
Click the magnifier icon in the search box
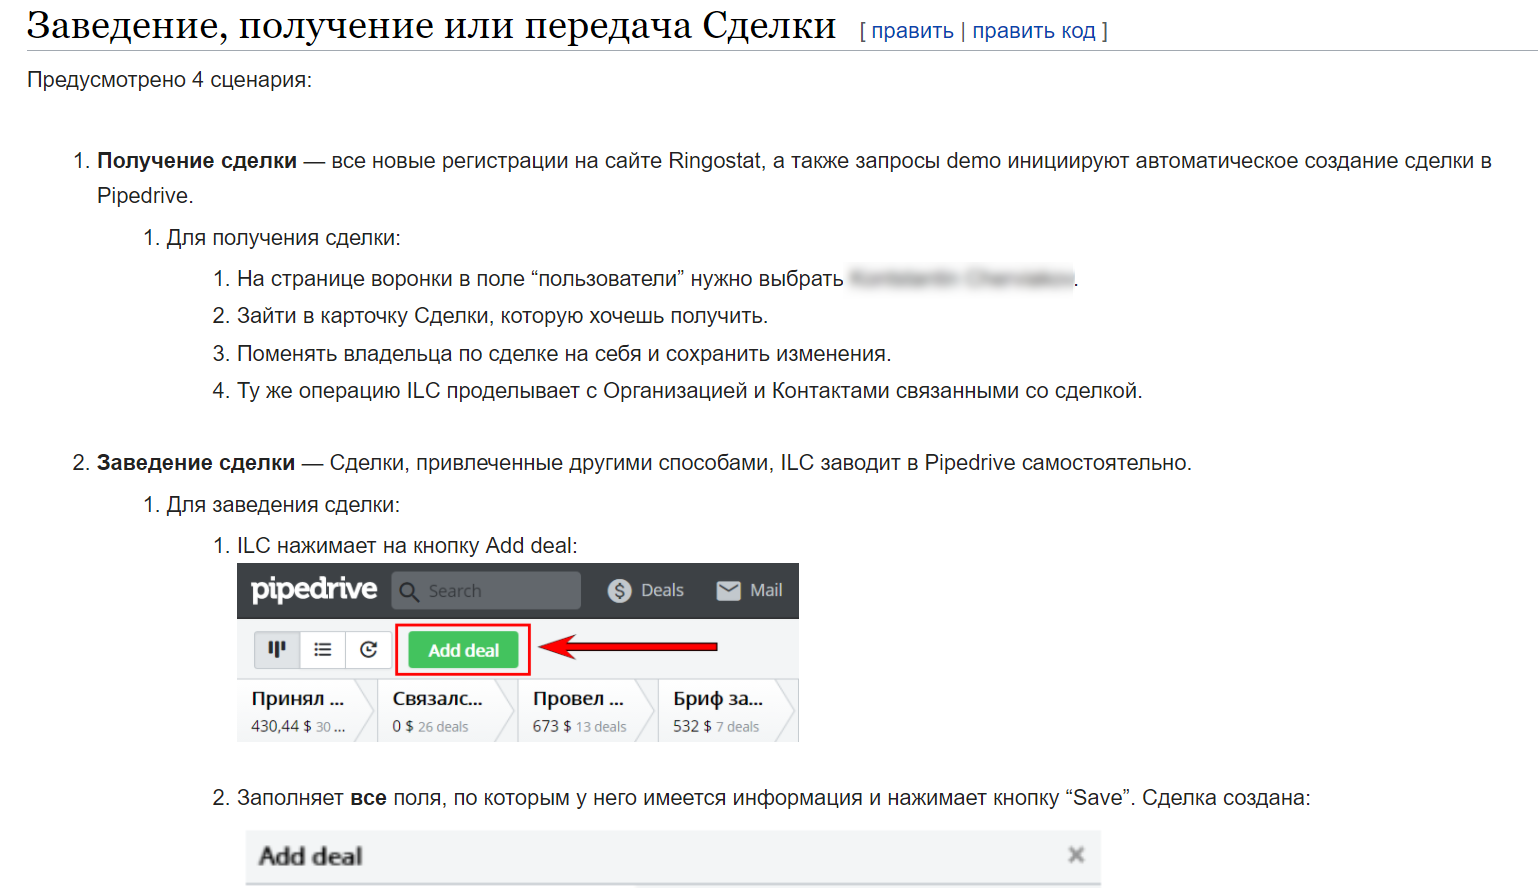click(x=409, y=591)
